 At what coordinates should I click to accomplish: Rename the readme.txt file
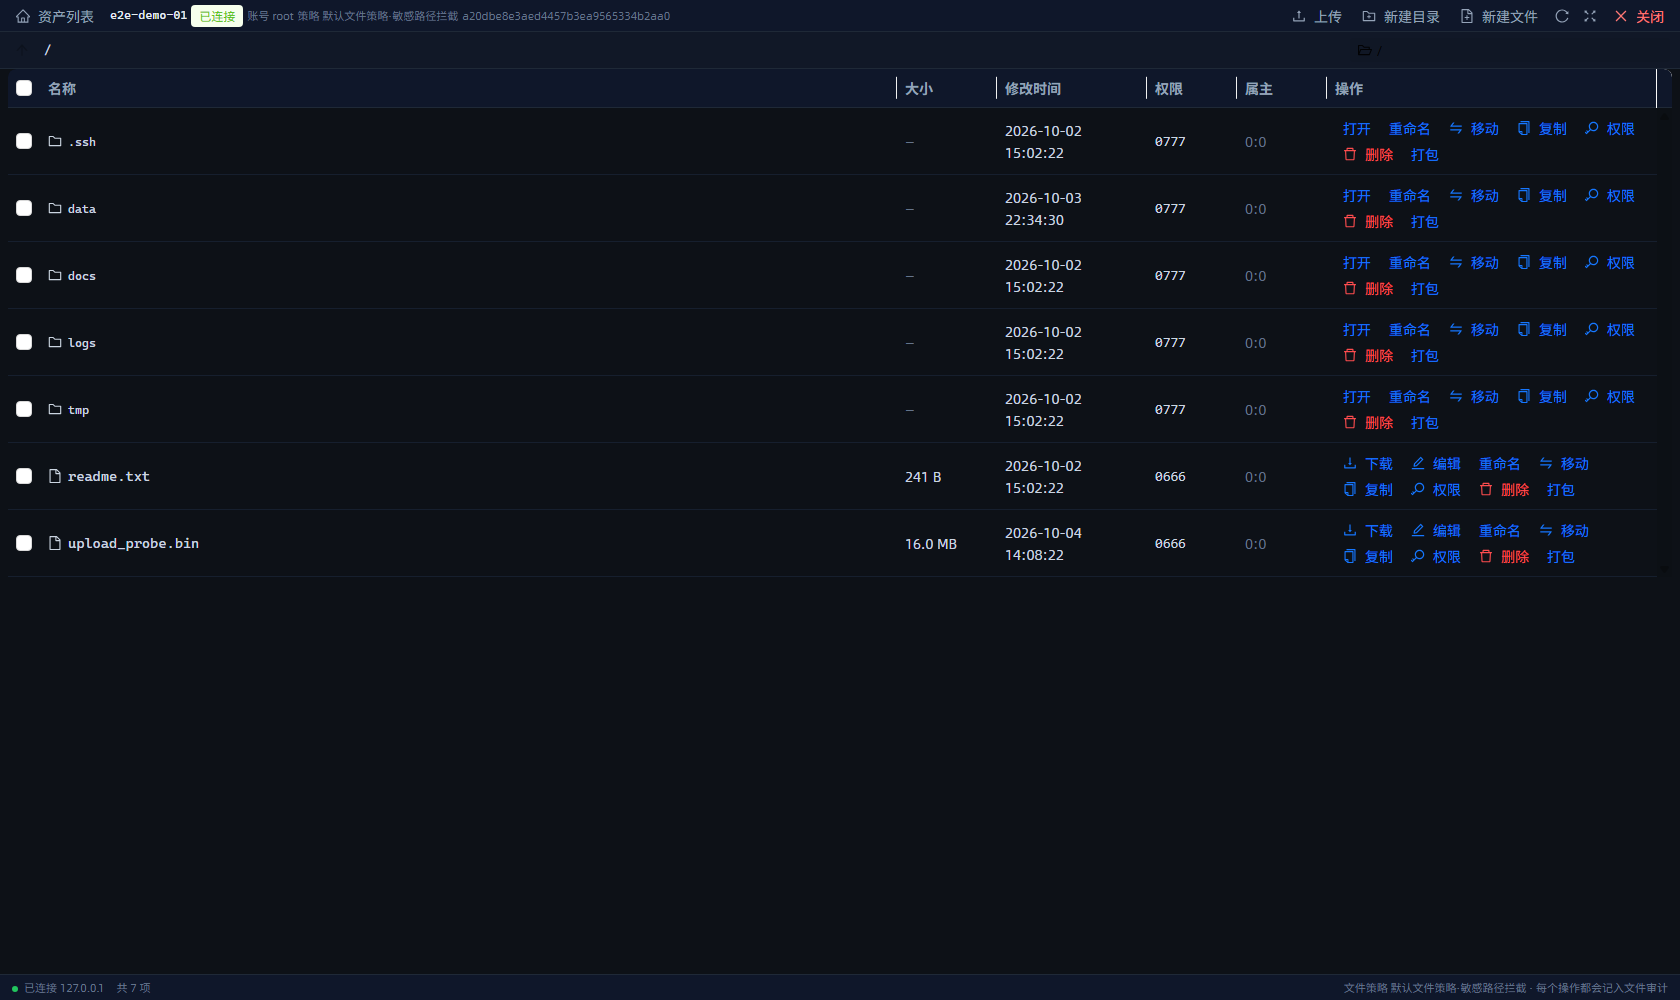point(1500,464)
